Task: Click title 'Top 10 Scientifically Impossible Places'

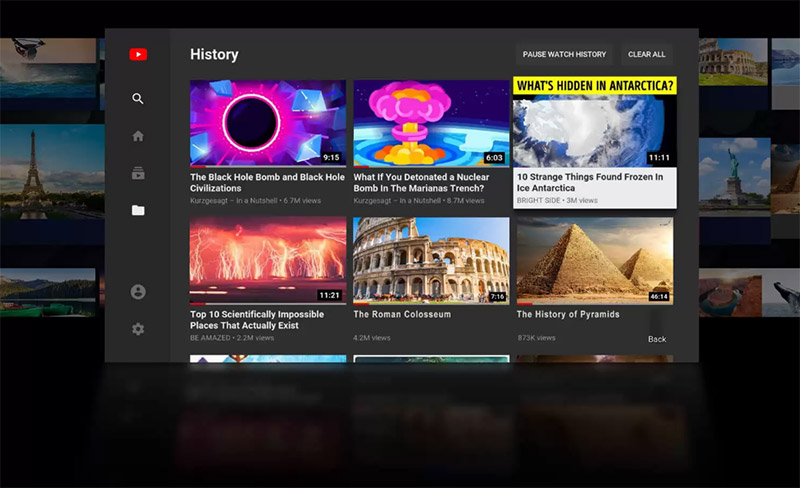Action: [x=257, y=320]
